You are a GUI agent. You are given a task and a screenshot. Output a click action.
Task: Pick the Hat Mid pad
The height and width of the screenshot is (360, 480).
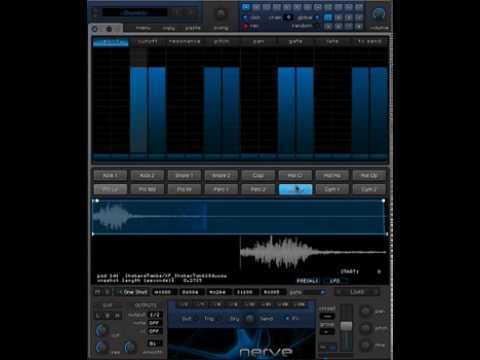click(x=332, y=175)
